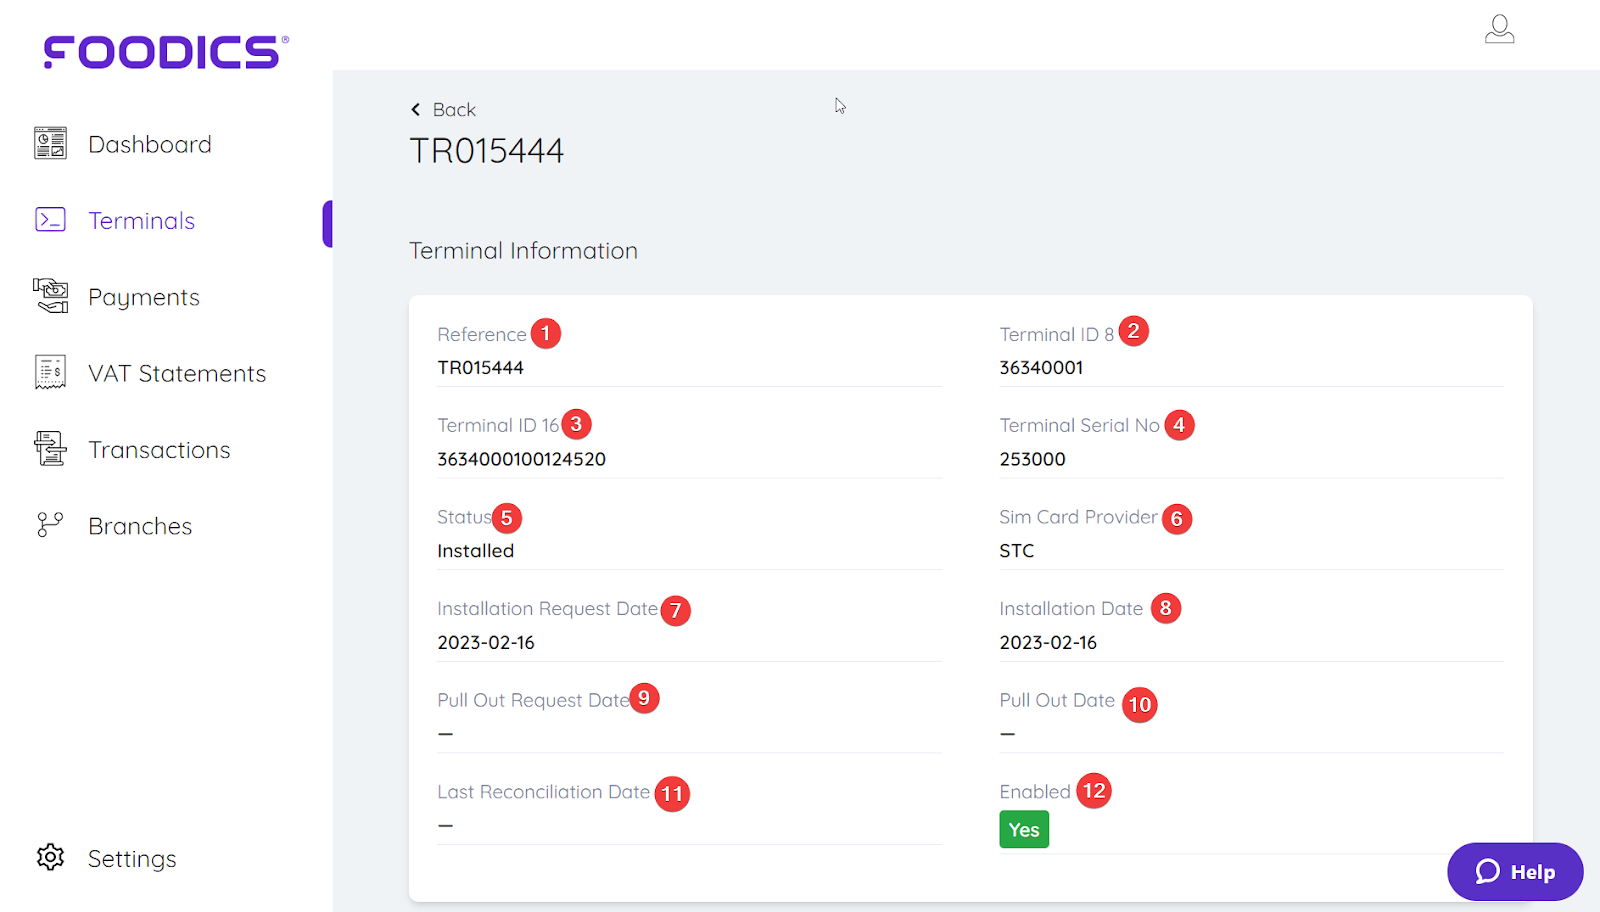This screenshot has height=912, width=1600.
Task: Click the Terminals sidebar icon
Action: (x=50, y=220)
